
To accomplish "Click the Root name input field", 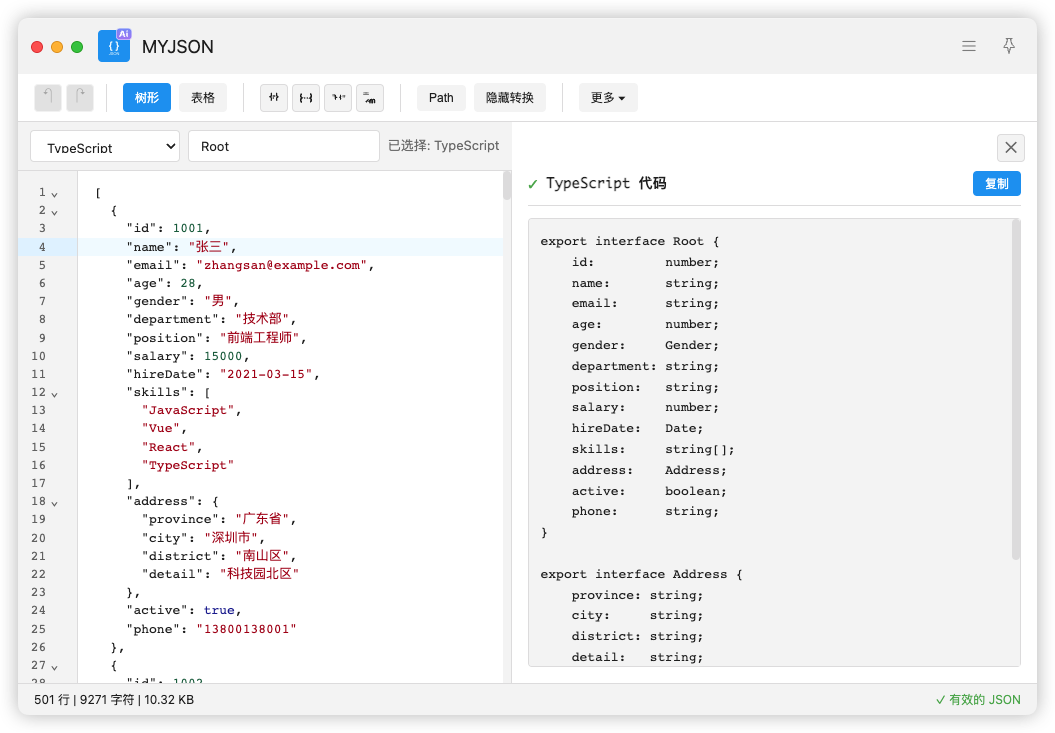I will pyautogui.click(x=283, y=146).
